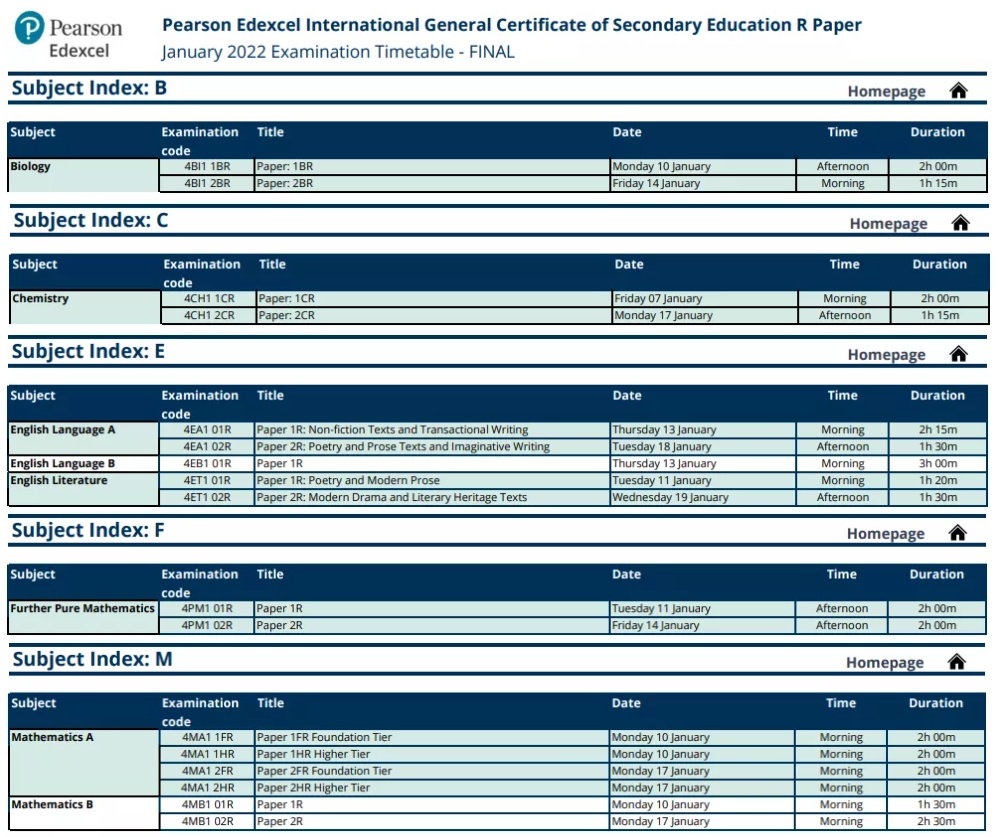
Task: Click exam code 4MA1 1HR
Action: [x=207, y=754]
